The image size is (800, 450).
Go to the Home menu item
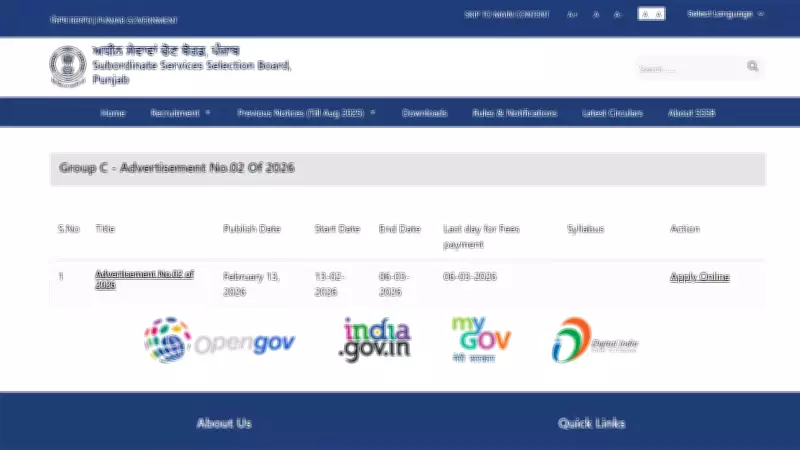click(x=113, y=113)
